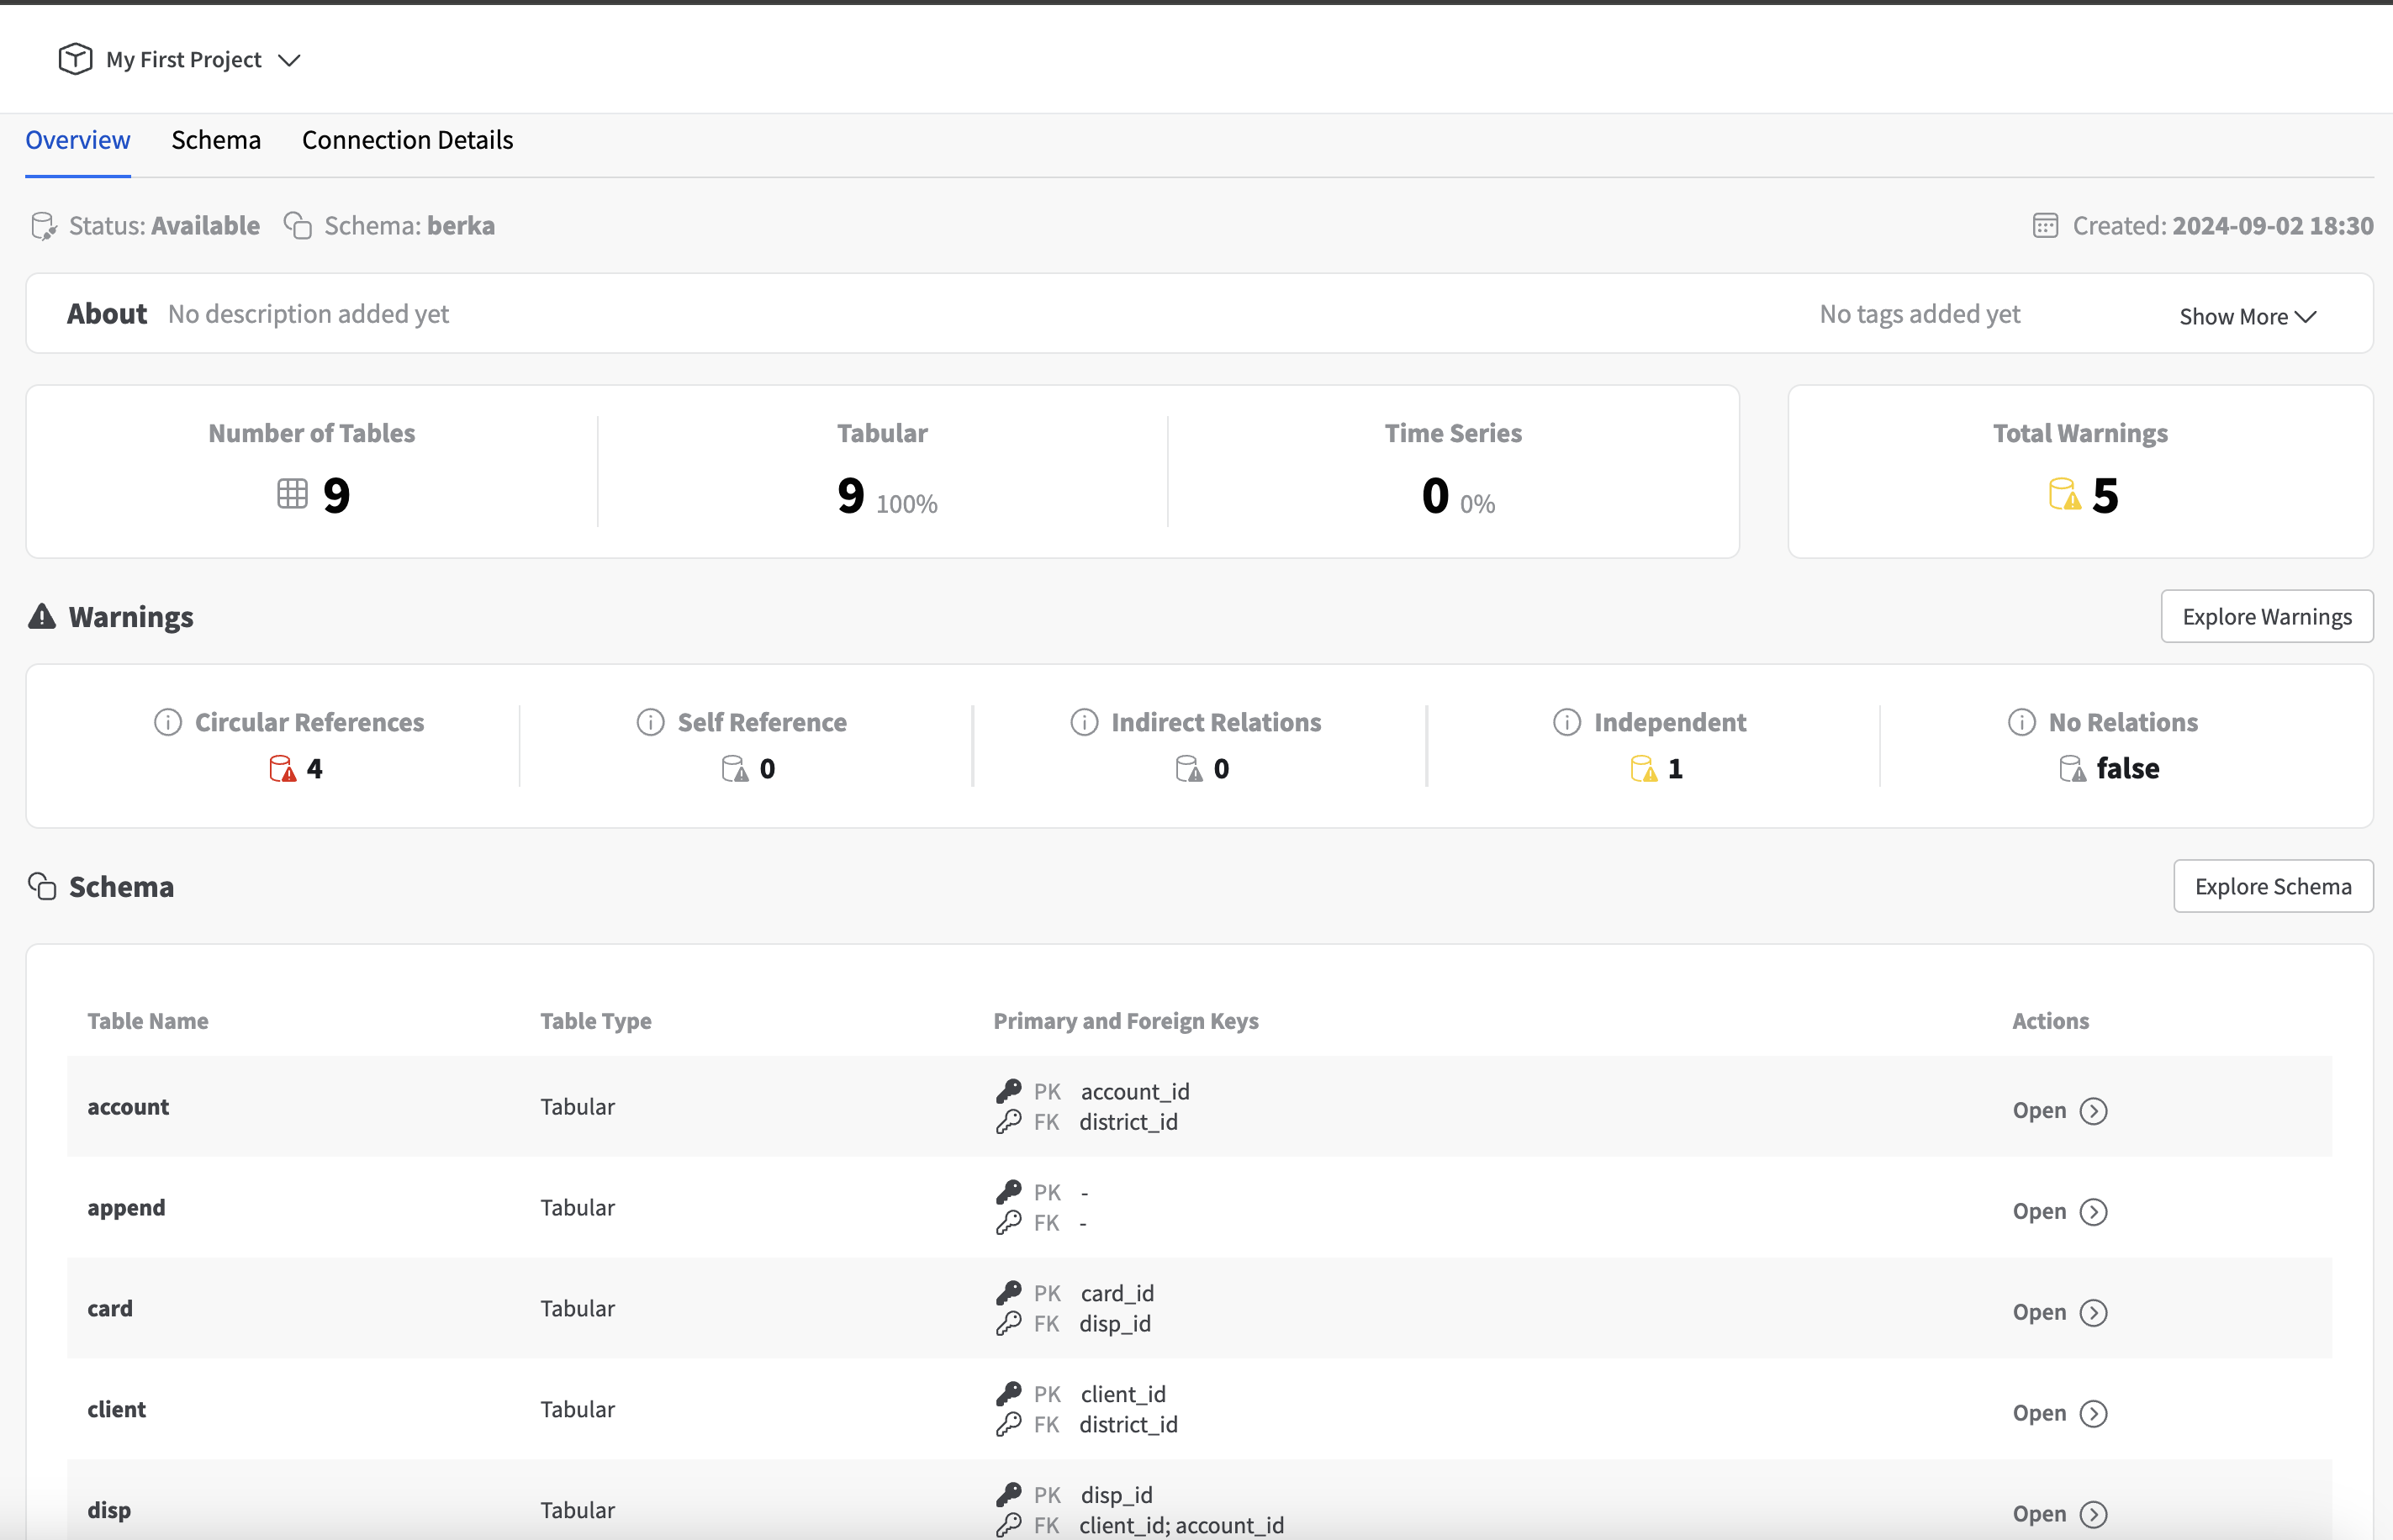Image resolution: width=2393 pixels, height=1540 pixels.
Task: Expand the My First Project dropdown chevron
Action: pyautogui.click(x=289, y=60)
